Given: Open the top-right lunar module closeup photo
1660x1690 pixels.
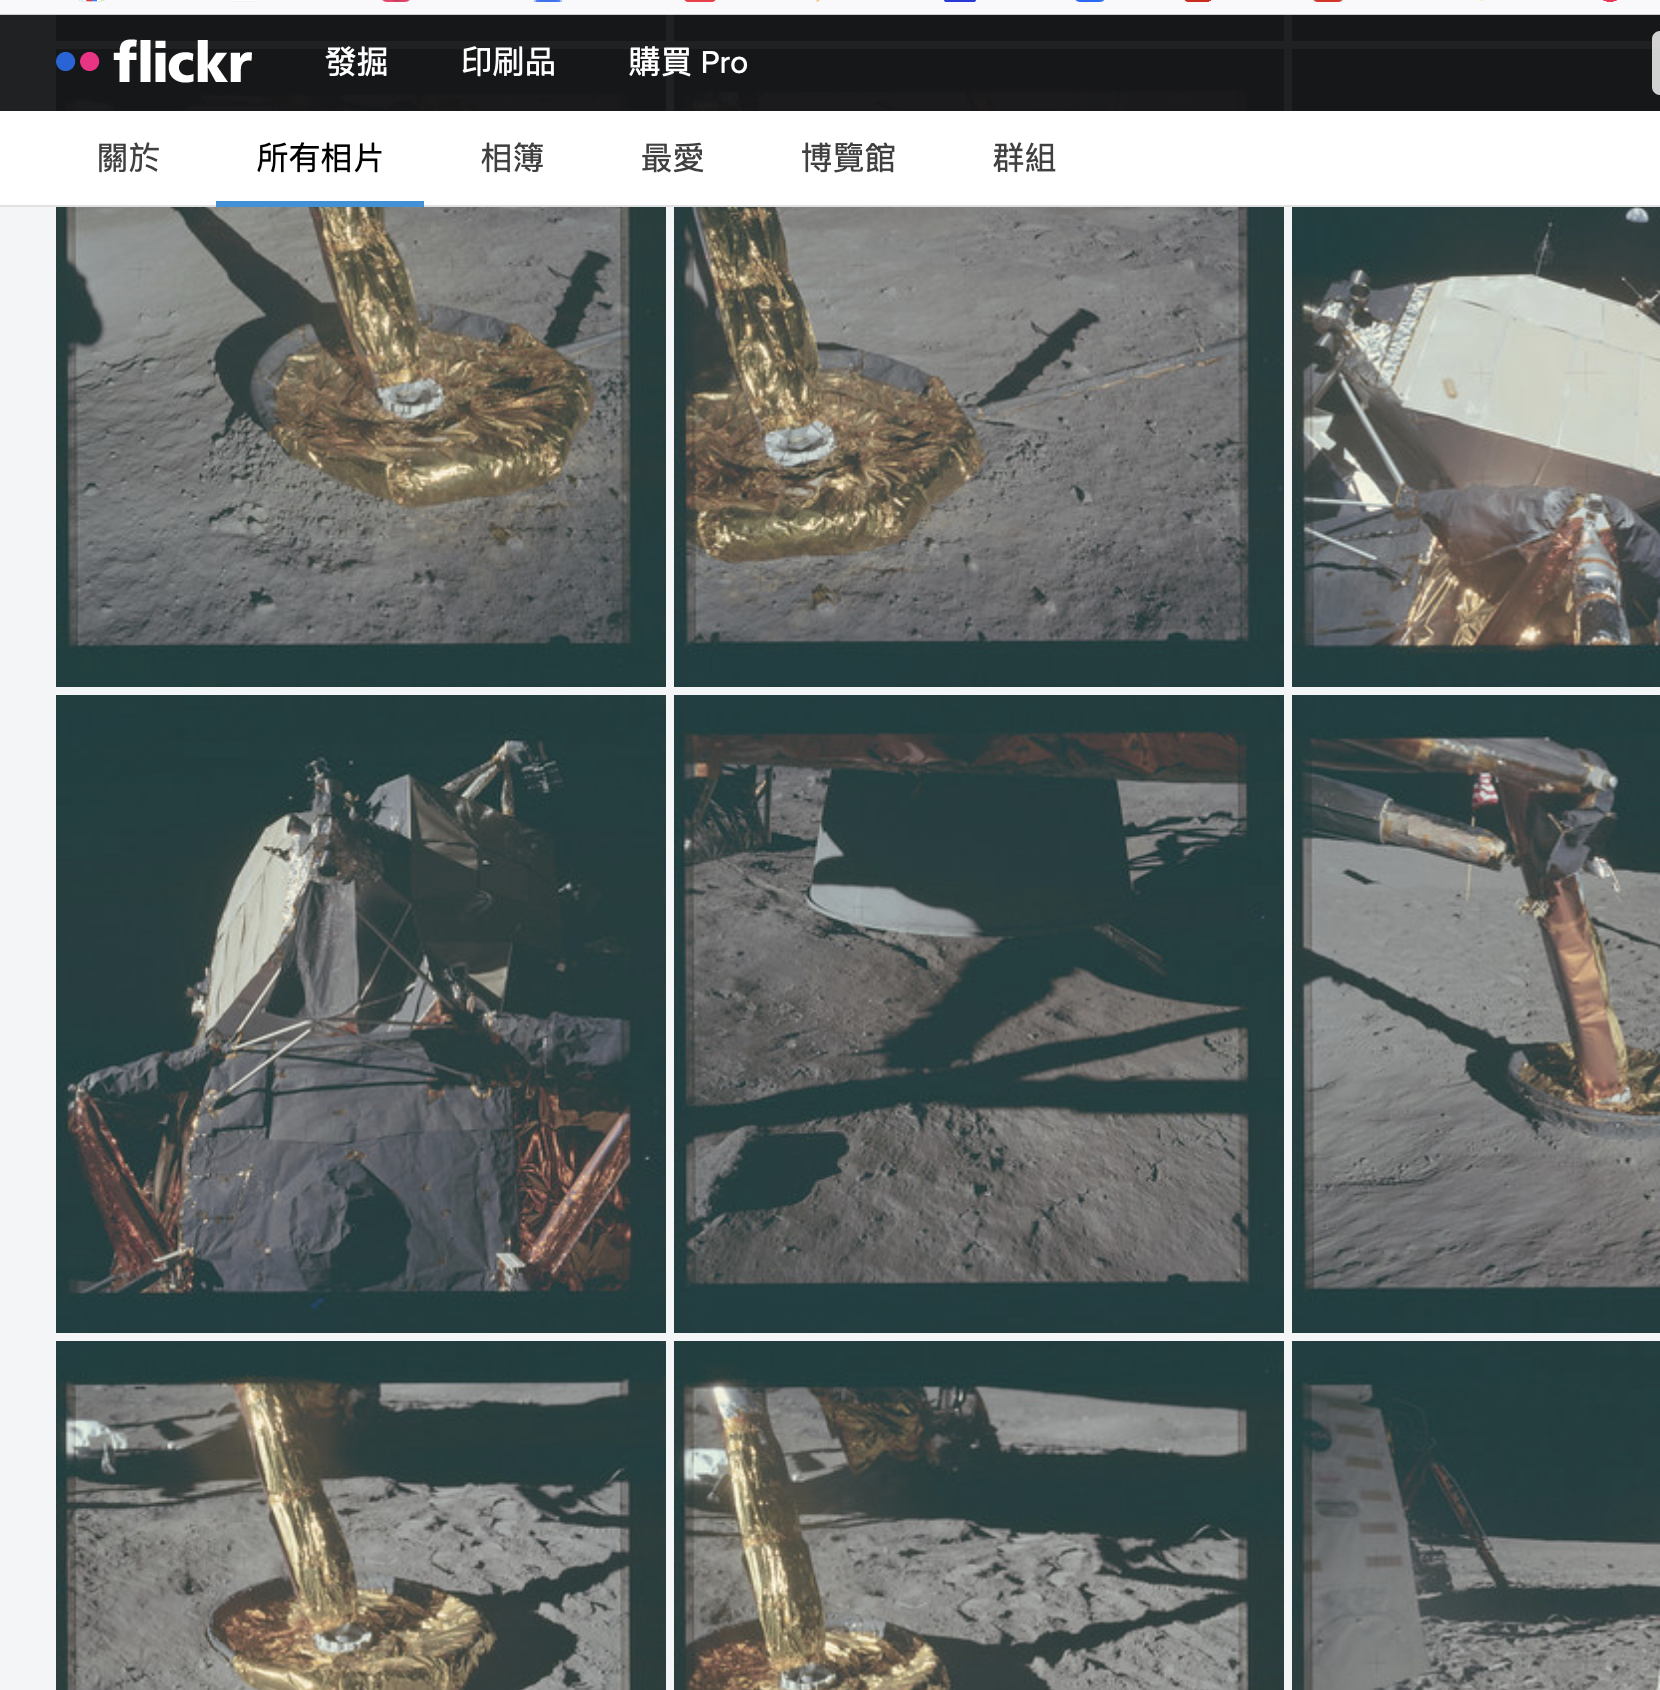Looking at the screenshot, I should tap(1476, 447).
